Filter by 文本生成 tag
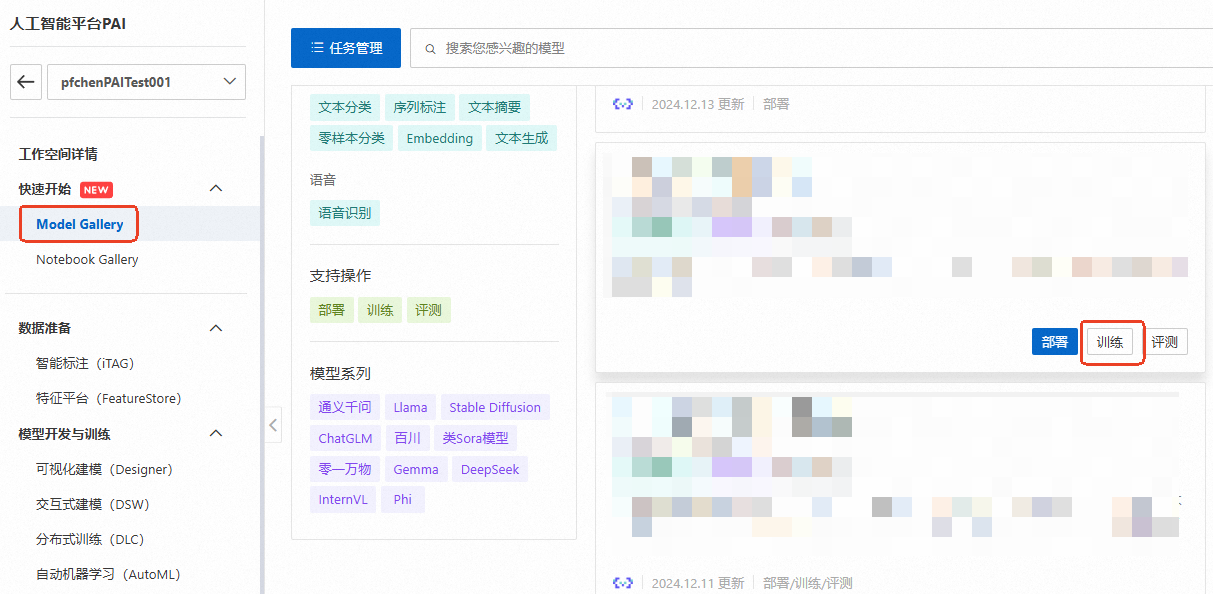The height and width of the screenshot is (594, 1213). coord(522,138)
